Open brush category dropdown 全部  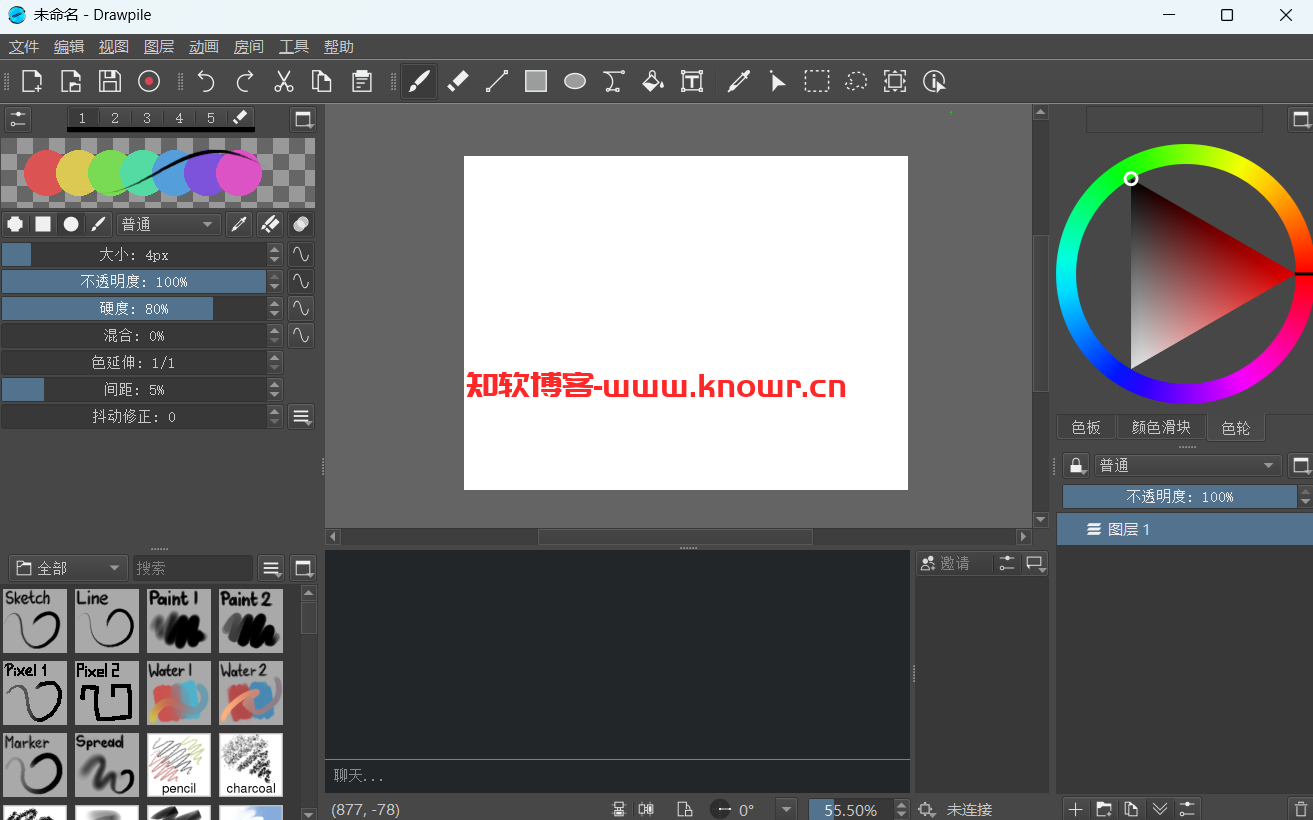[68, 568]
